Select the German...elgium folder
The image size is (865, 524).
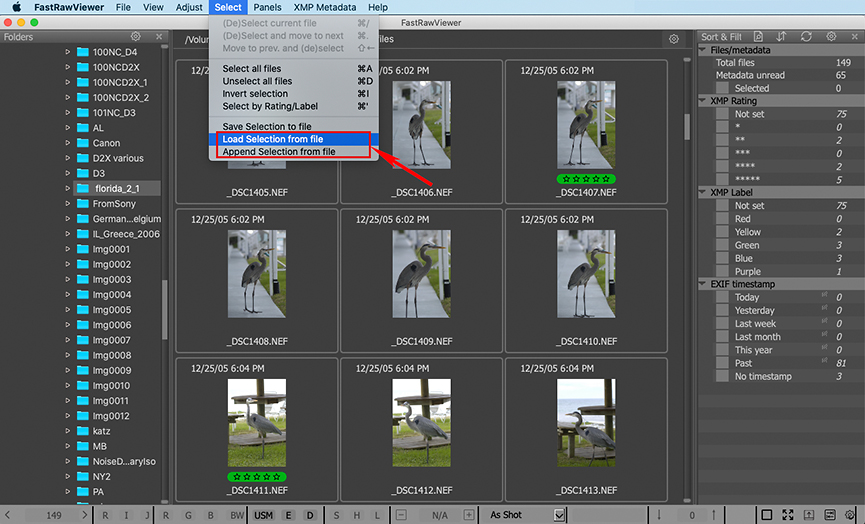click(x=125, y=218)
